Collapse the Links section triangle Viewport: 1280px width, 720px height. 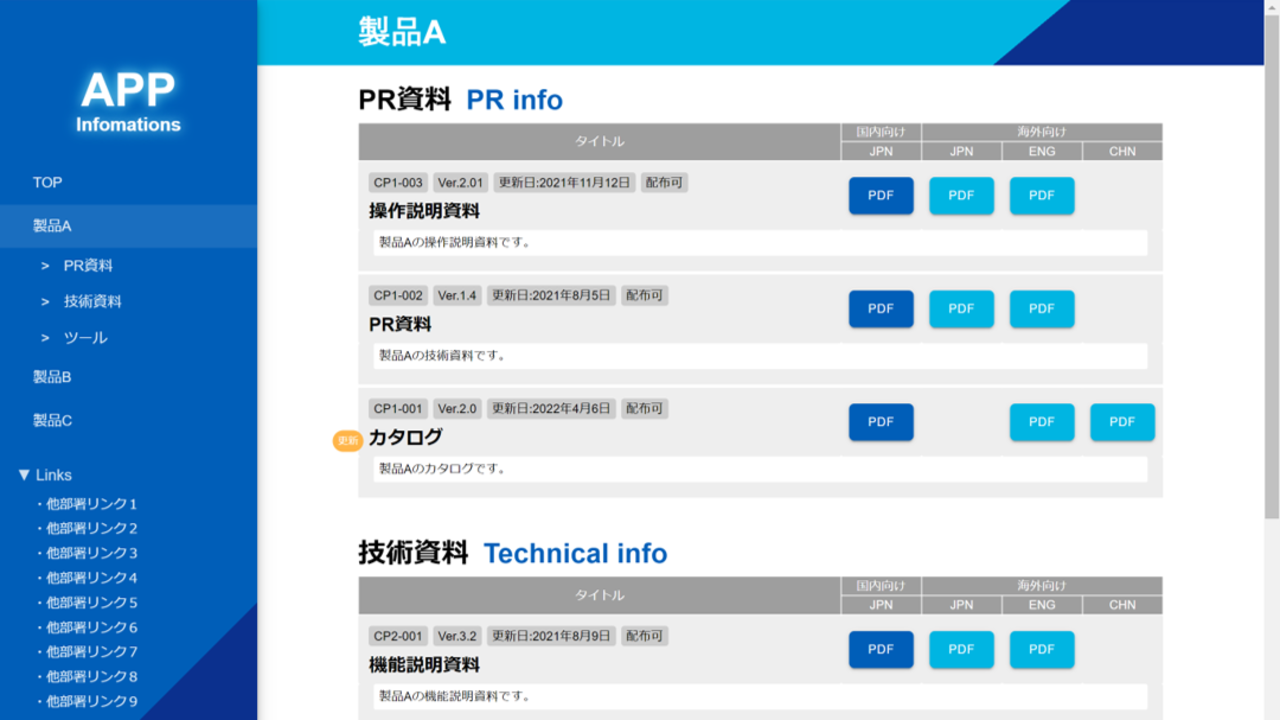(24, 475)
